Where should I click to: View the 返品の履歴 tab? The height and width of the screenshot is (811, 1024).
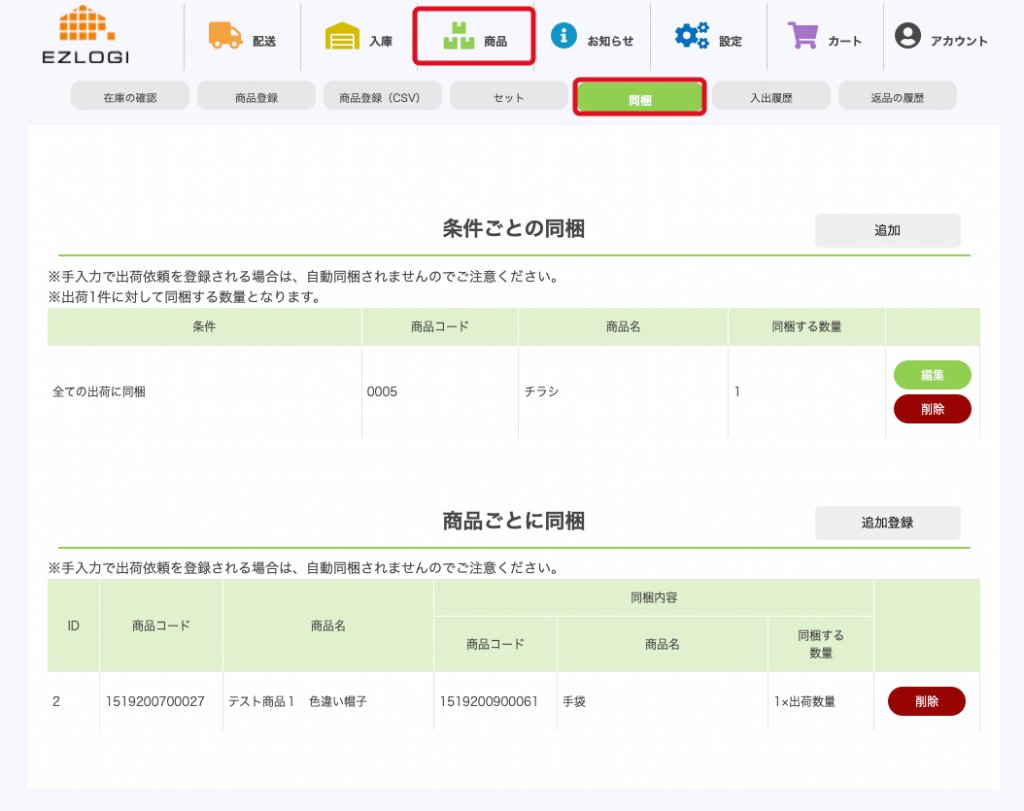coord(897,97)
